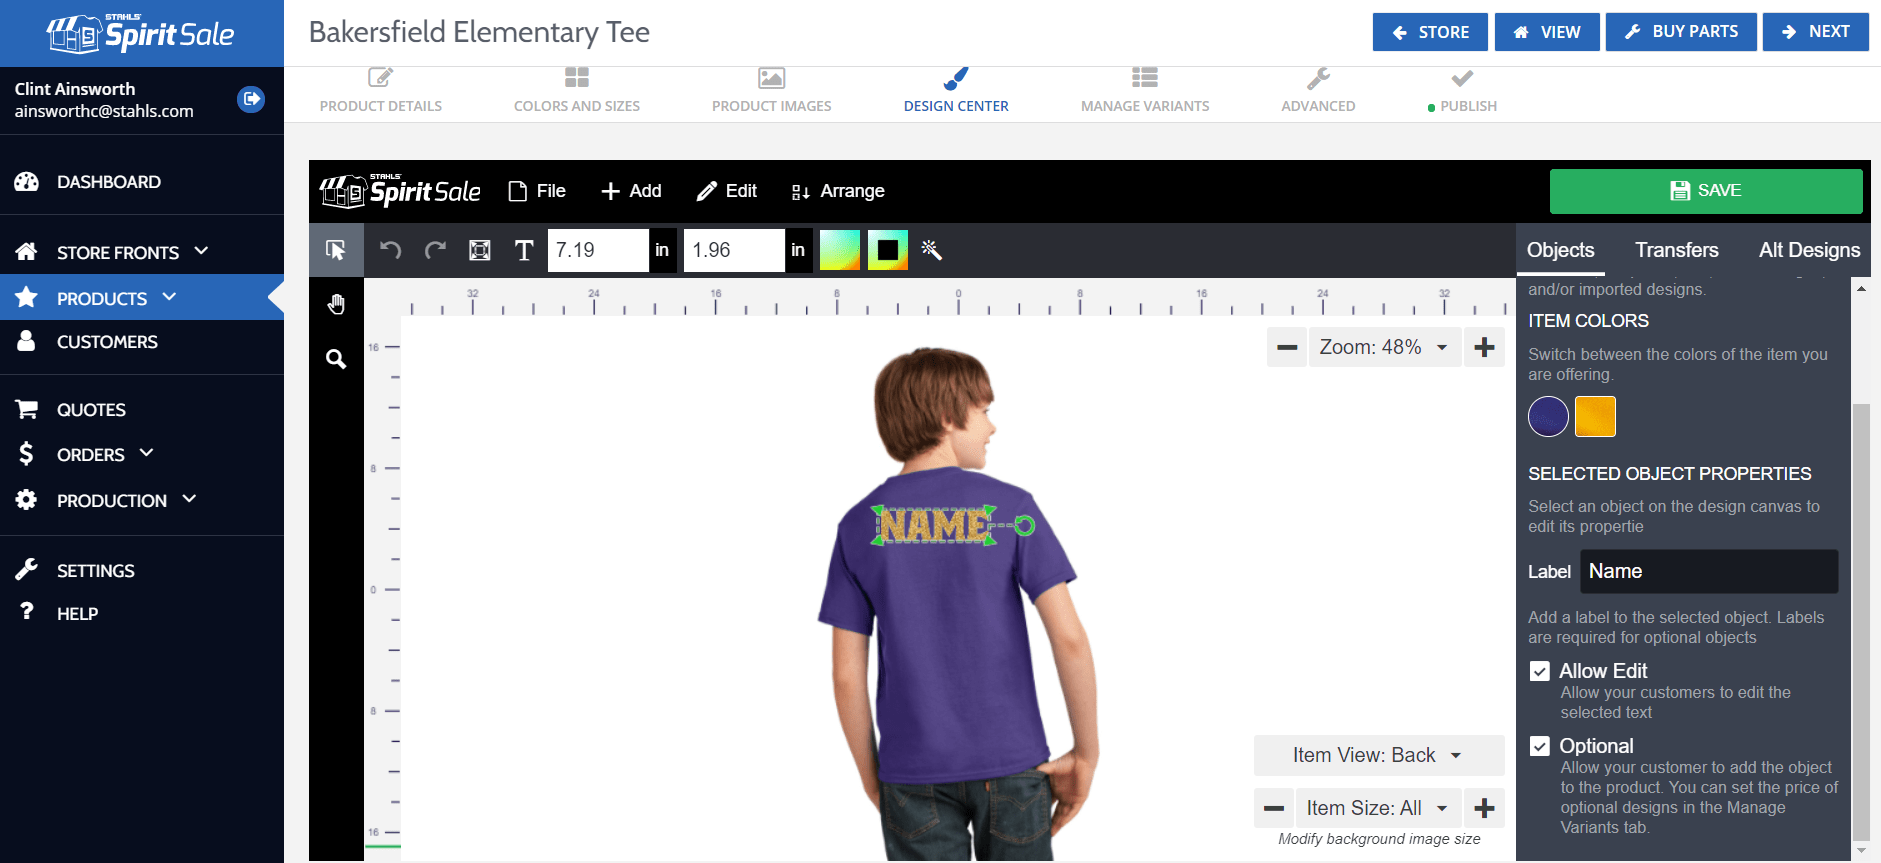Select the NAME text on the shirt
1881x863 pixels.
(x=935, y=525)
